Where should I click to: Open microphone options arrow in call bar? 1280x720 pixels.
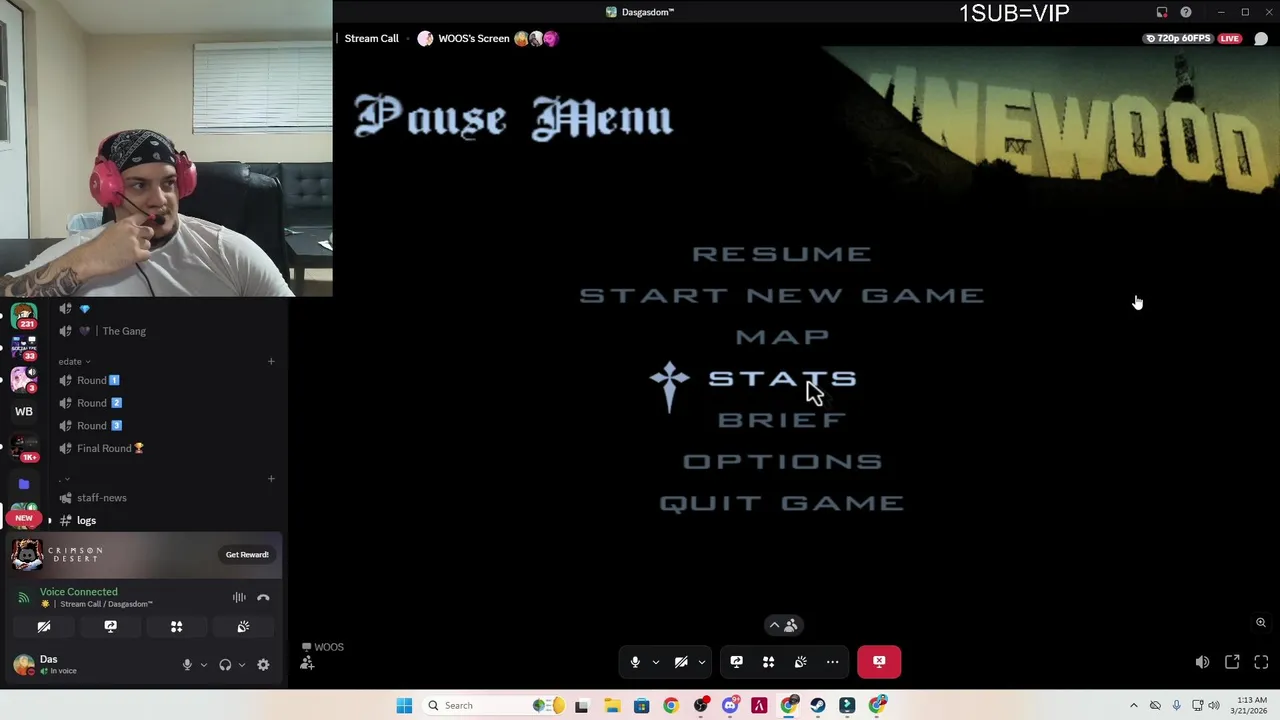[x=656, y=662]
